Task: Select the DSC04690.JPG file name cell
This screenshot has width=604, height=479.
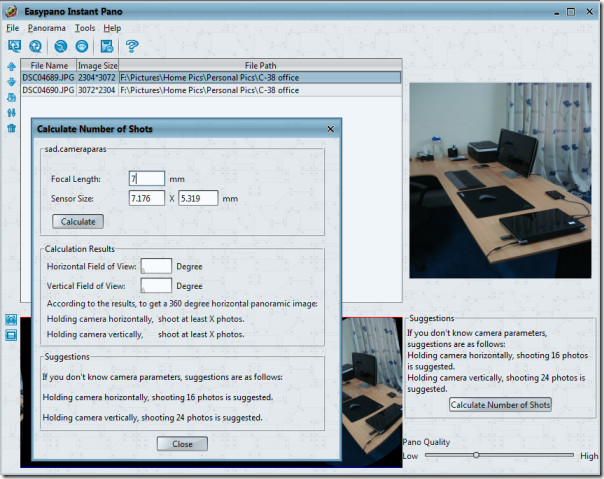Action: tap(48, 90)
